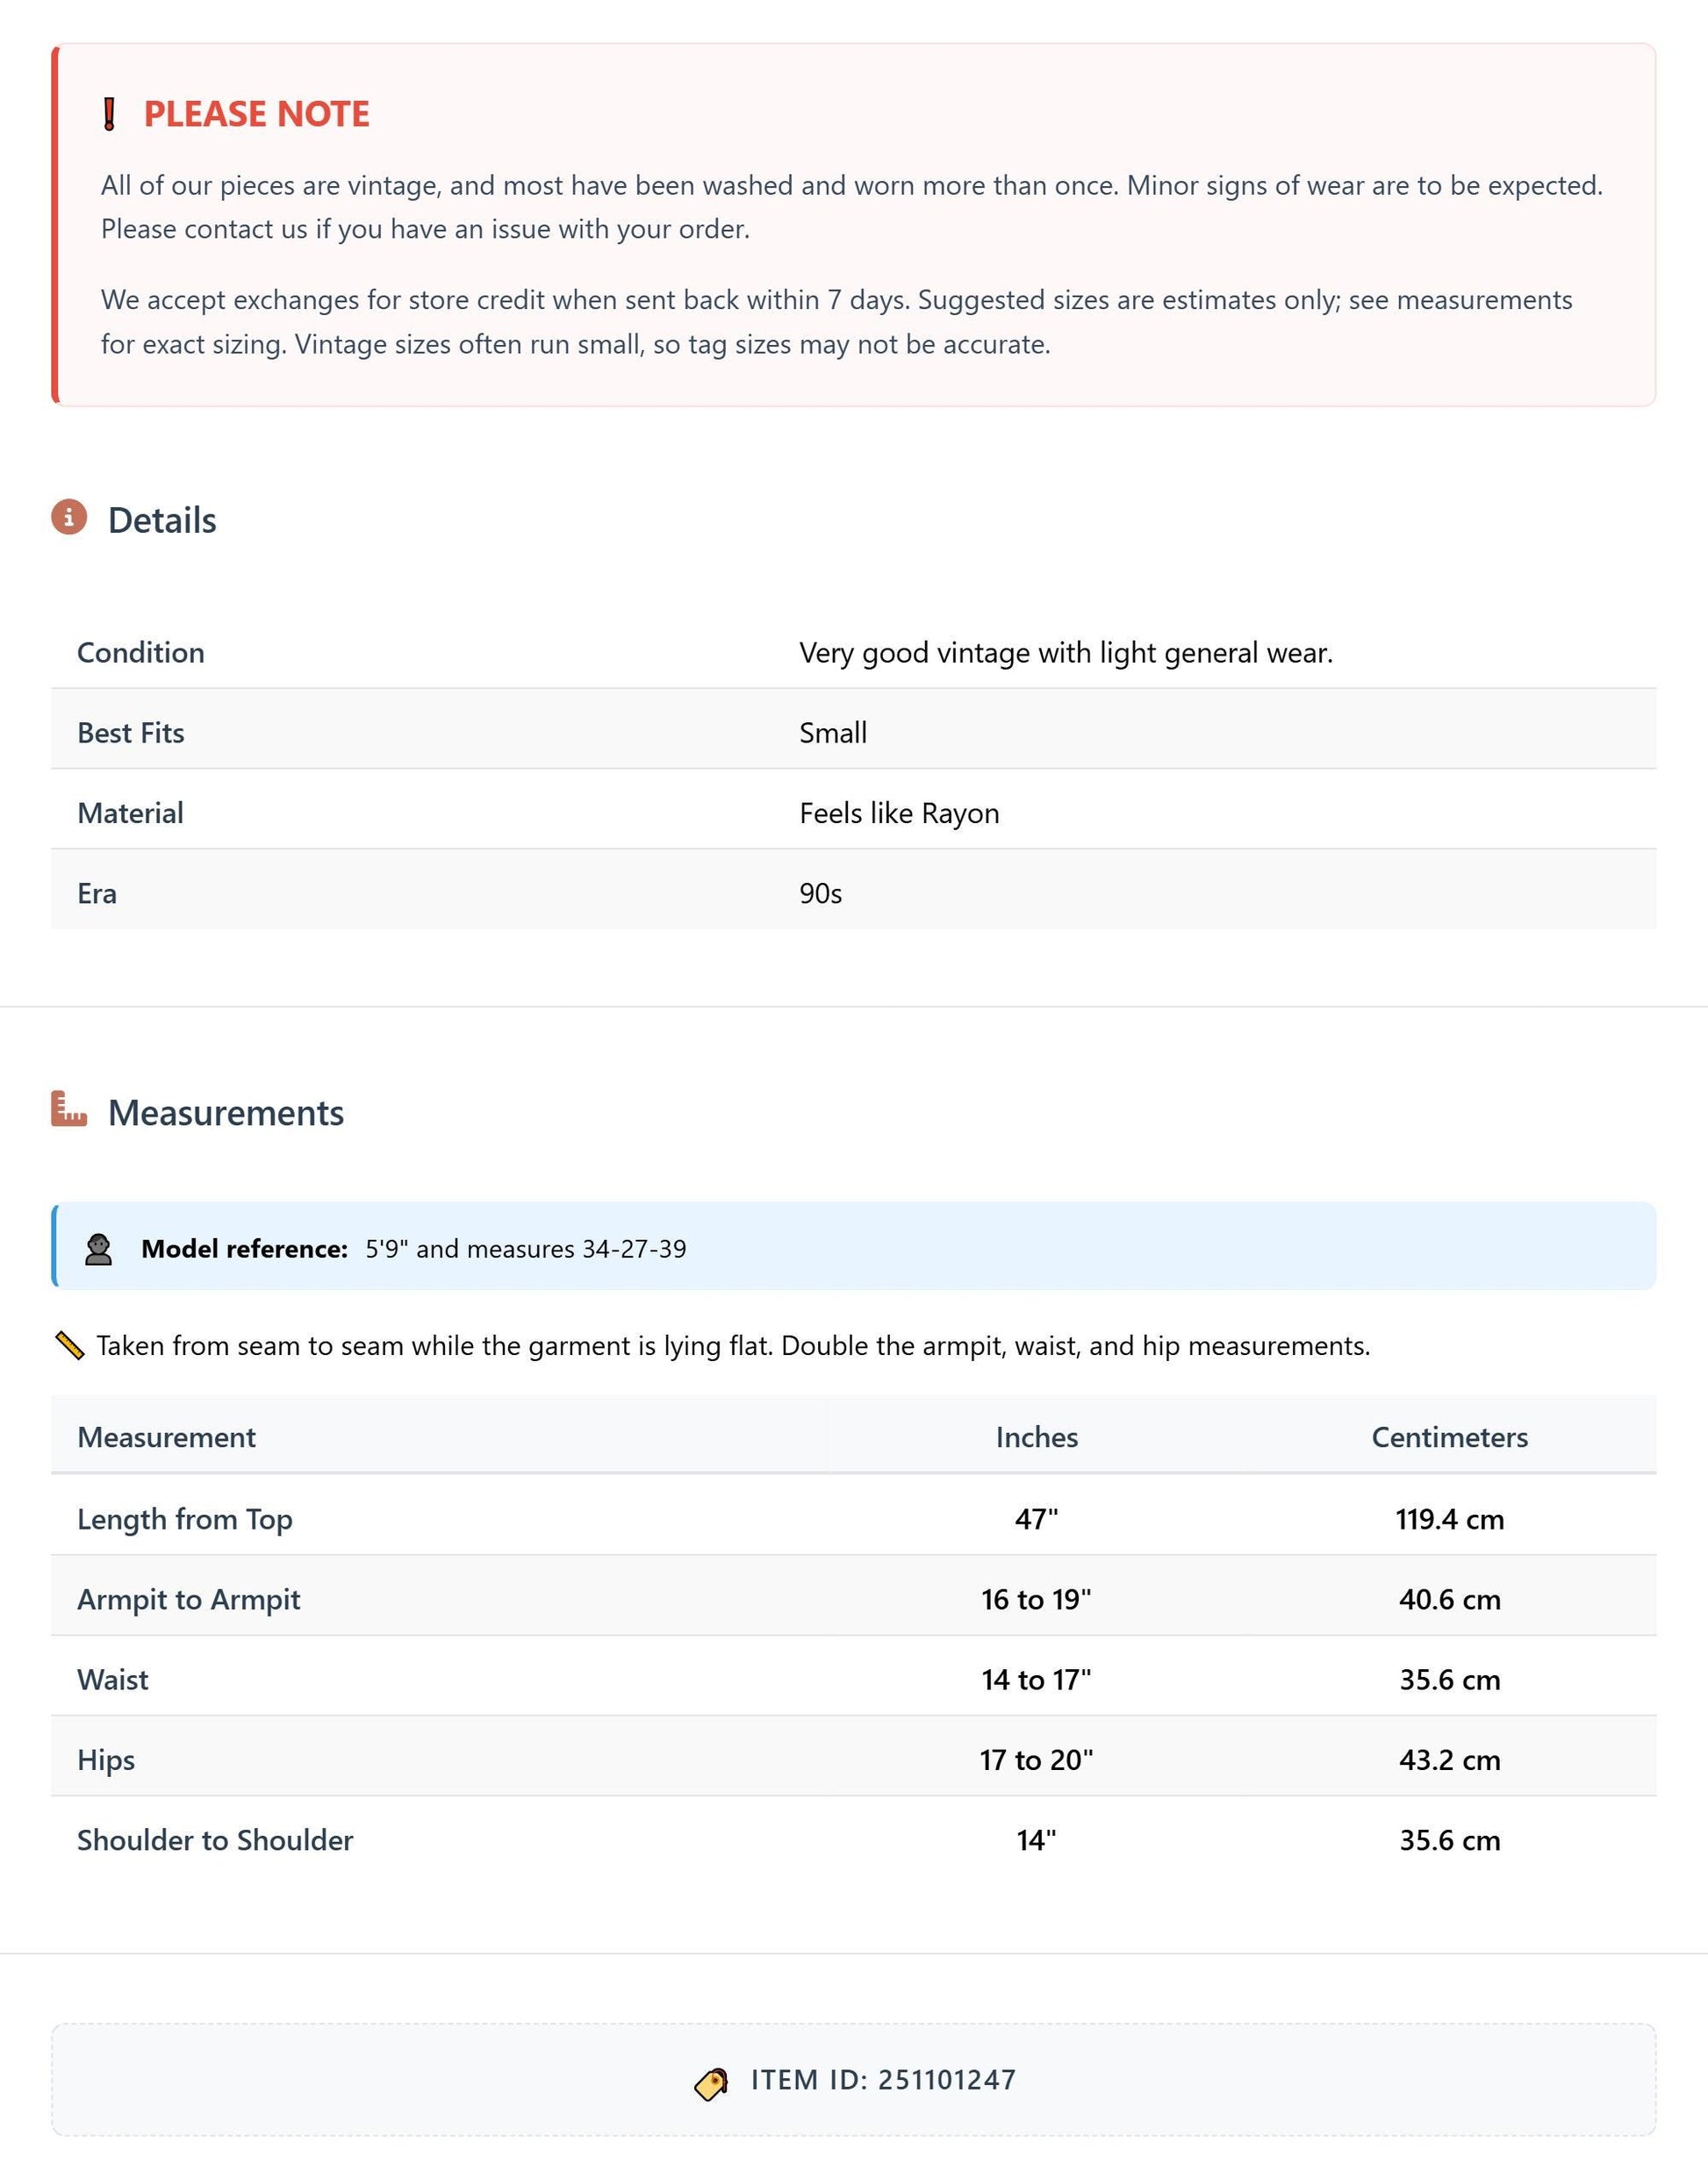Click the Waist 35.6 cm value
Viewport: 1708px width, 2179px height.
coord(1449,1679)
